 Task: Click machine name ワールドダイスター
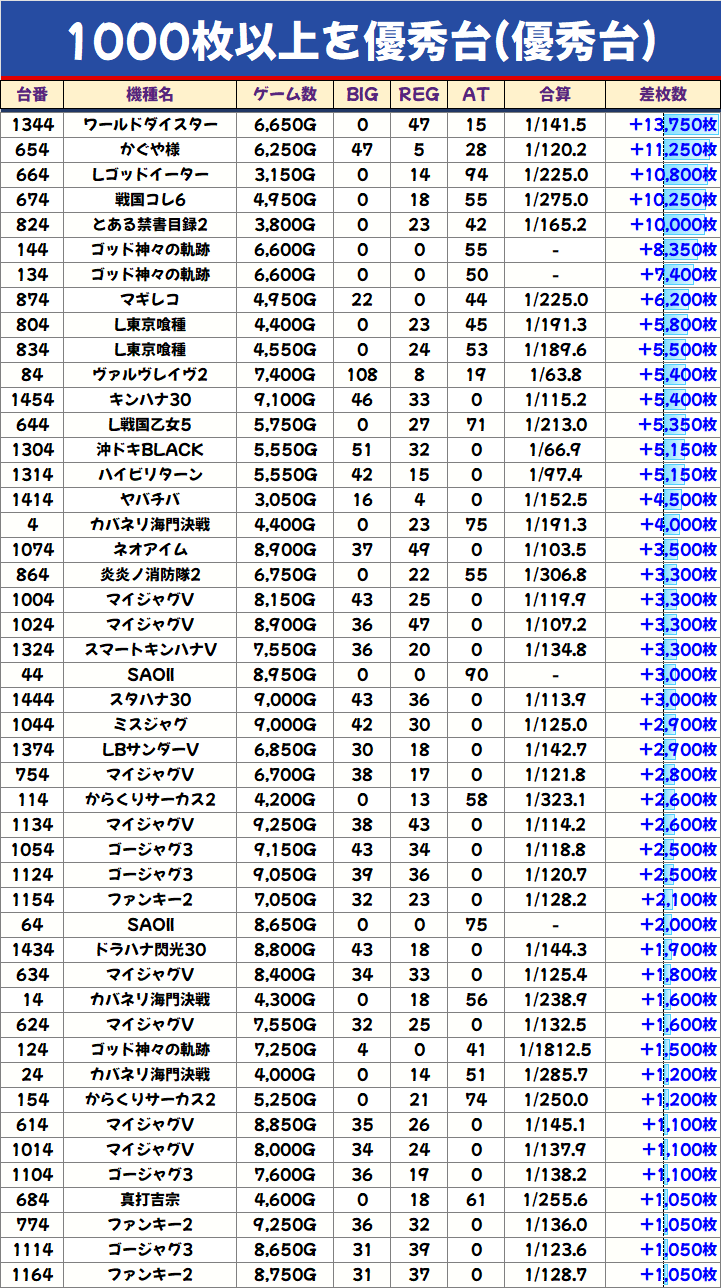tap(150, 125)
